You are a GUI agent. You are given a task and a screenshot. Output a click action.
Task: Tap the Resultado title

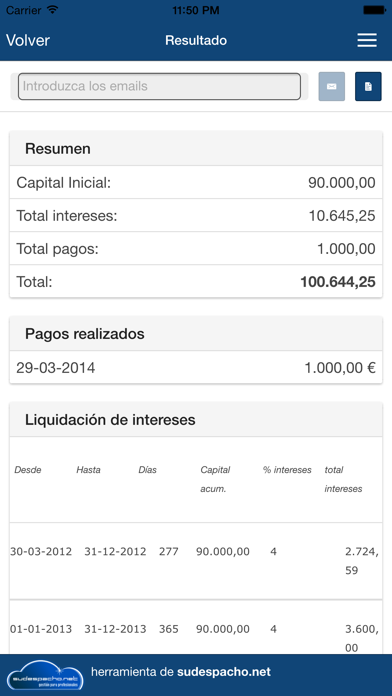pos(196,40)
